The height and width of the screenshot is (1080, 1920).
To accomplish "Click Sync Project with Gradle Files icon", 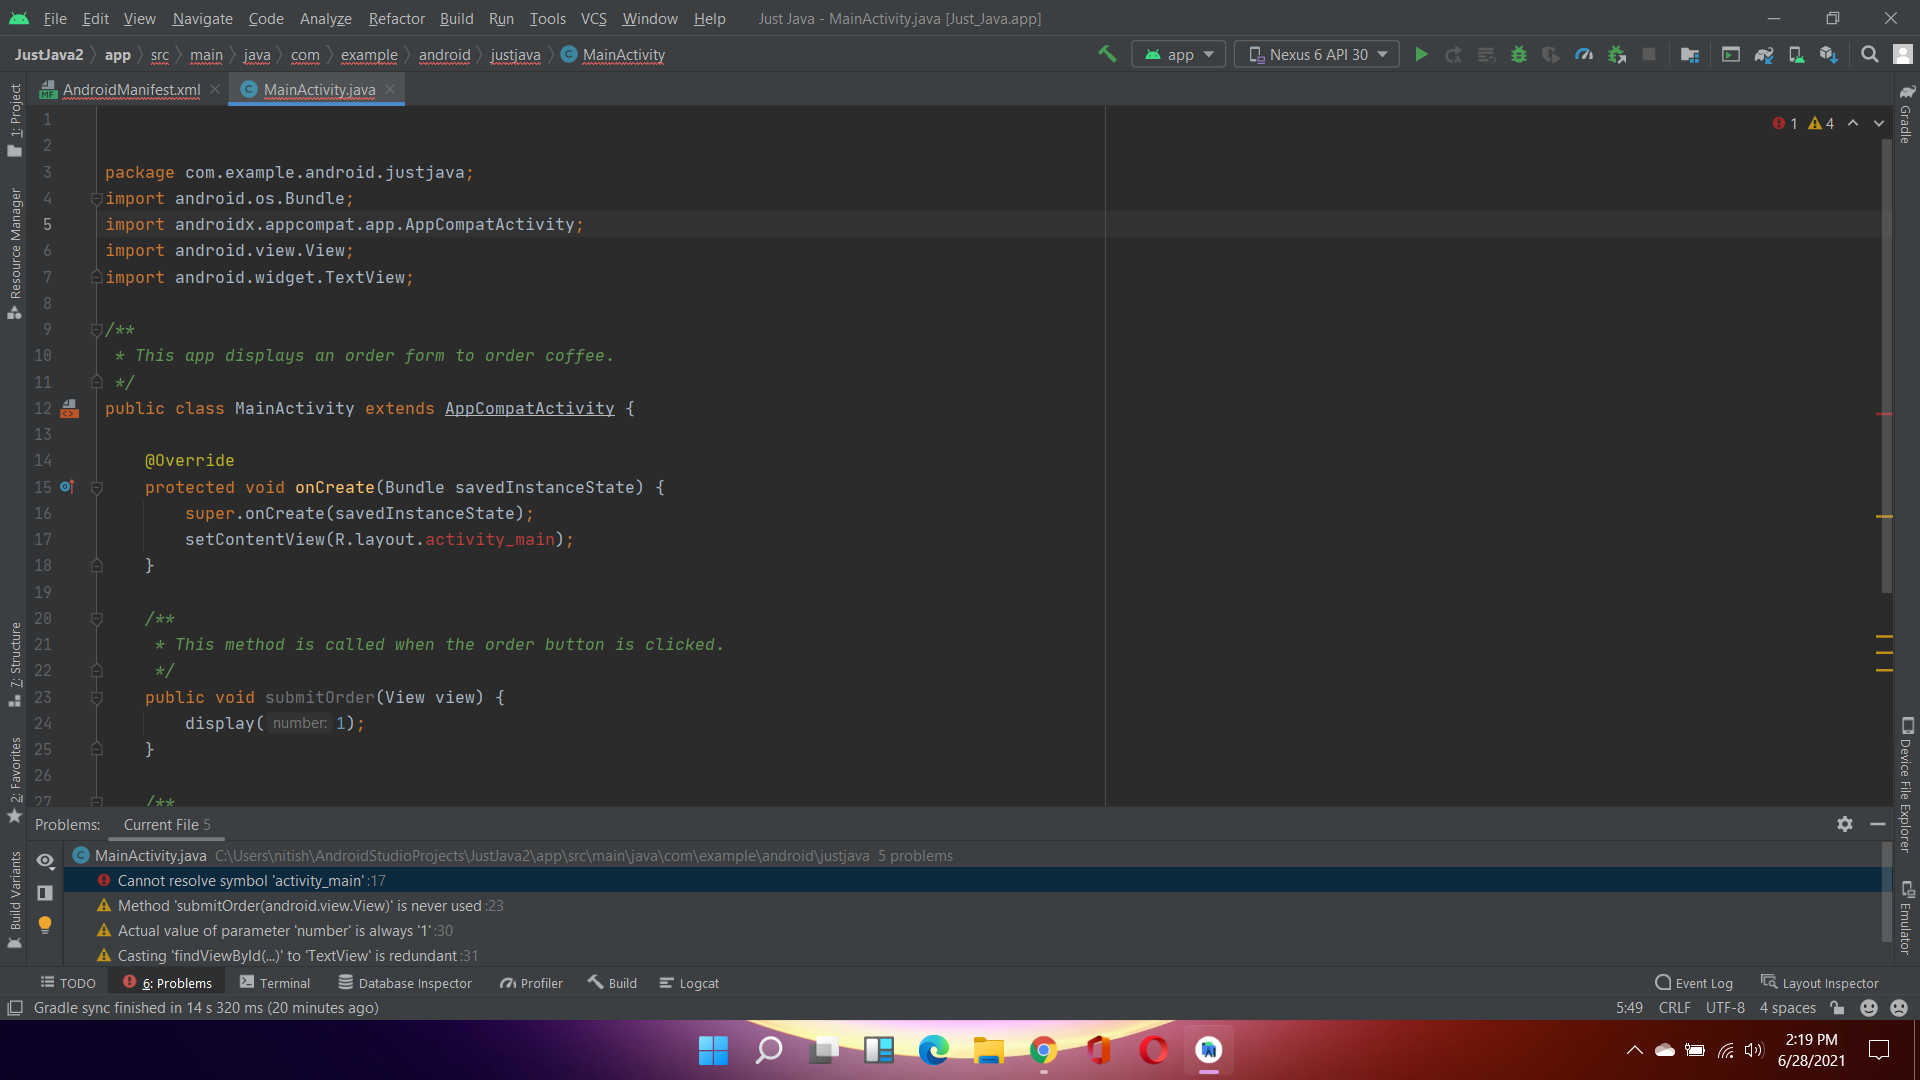I will tap(1764, 55).
